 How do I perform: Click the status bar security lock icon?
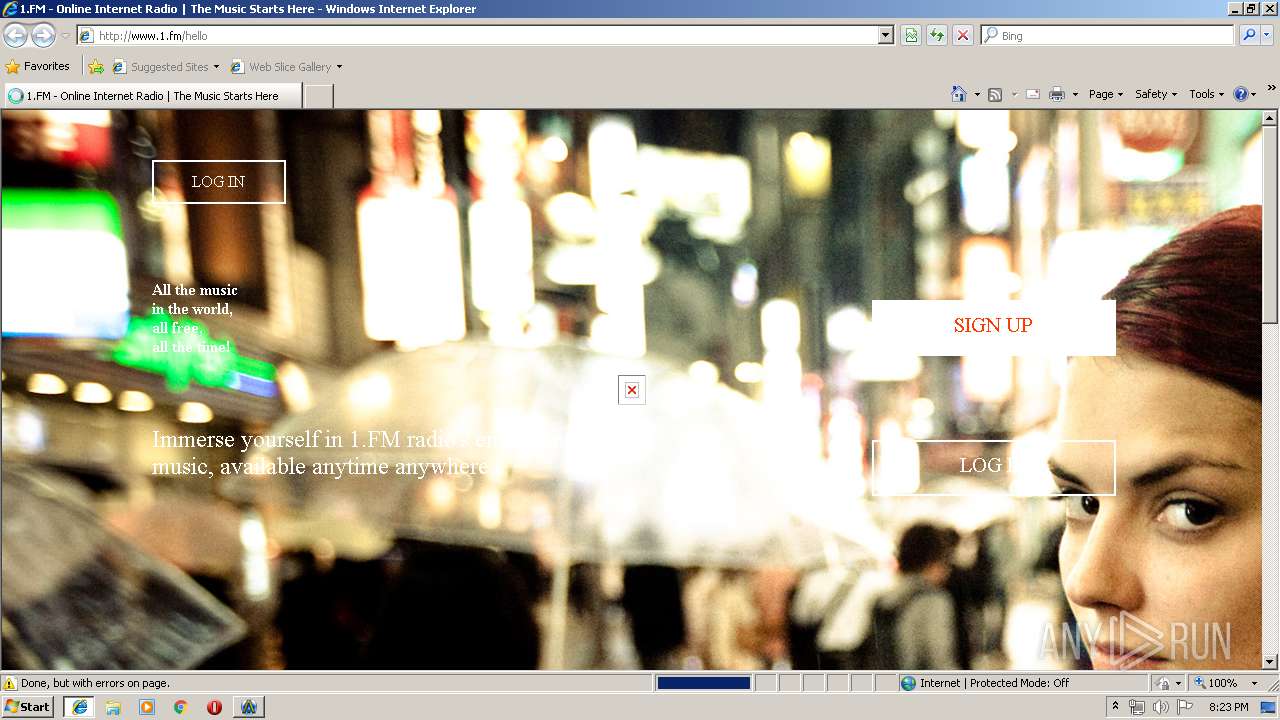(x=1163, y=683)
